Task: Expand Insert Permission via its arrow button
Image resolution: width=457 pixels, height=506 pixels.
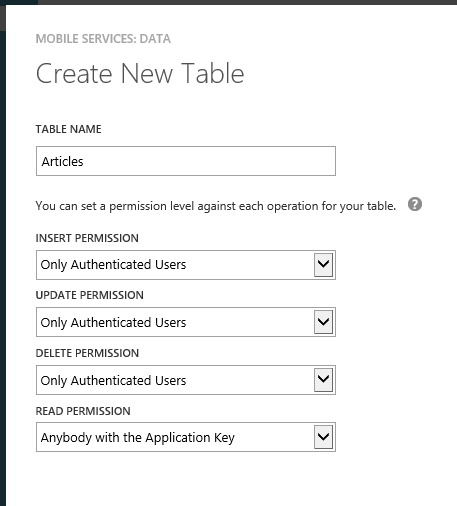Action: click(323, 265)
